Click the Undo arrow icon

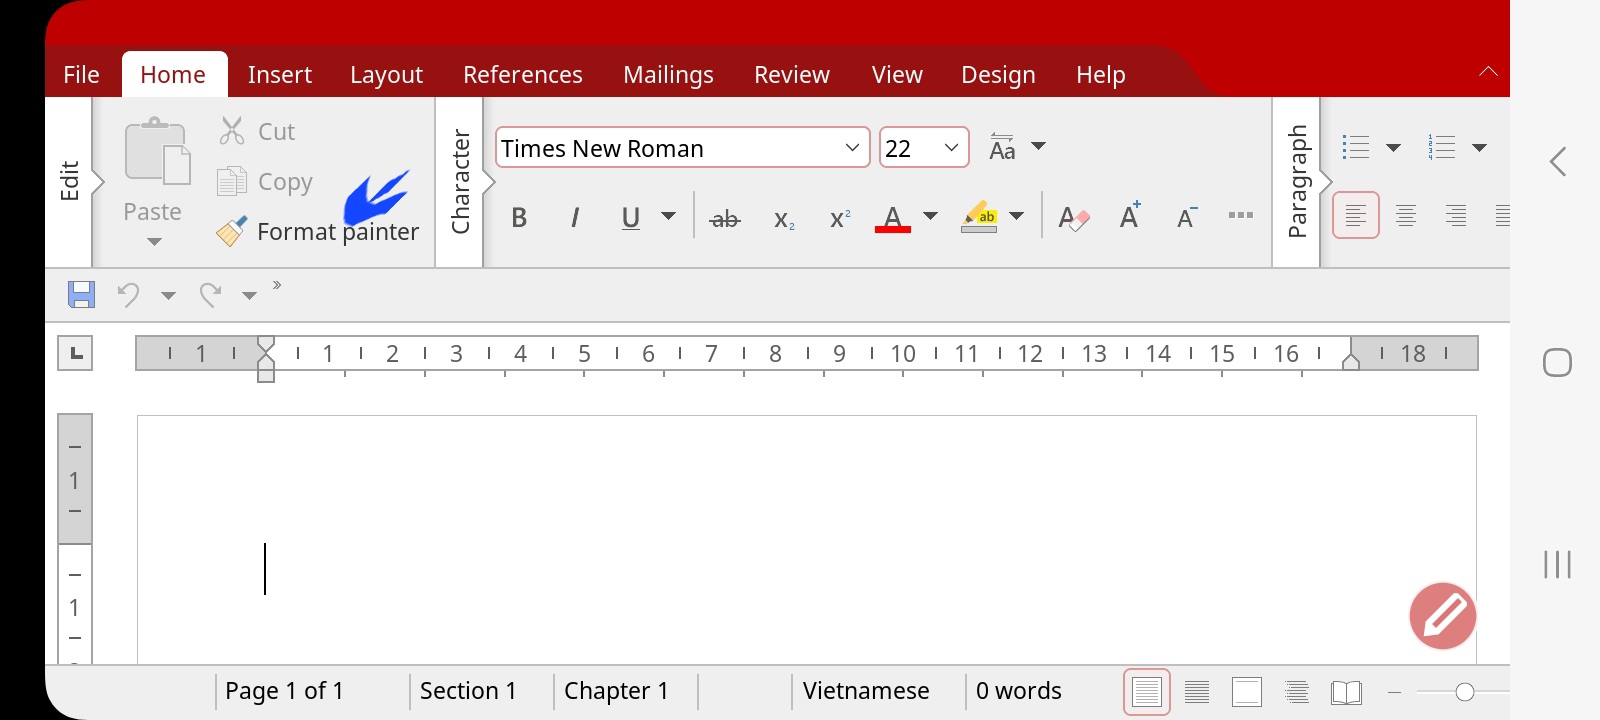128,294
